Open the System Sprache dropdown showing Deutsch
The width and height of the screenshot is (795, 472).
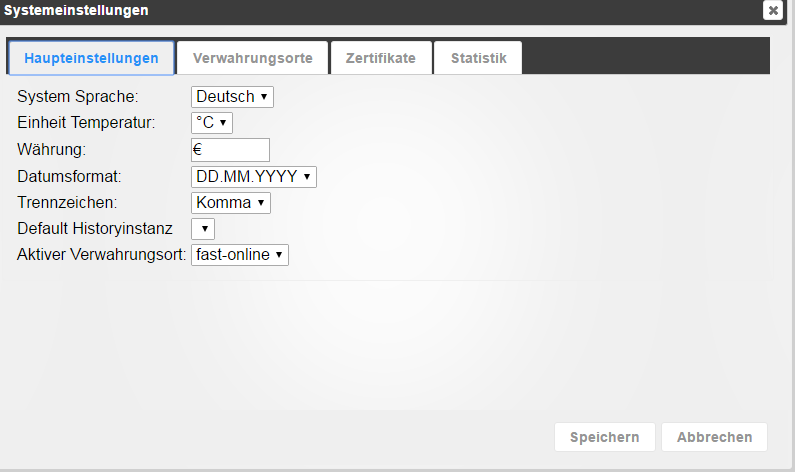[232, 97]
